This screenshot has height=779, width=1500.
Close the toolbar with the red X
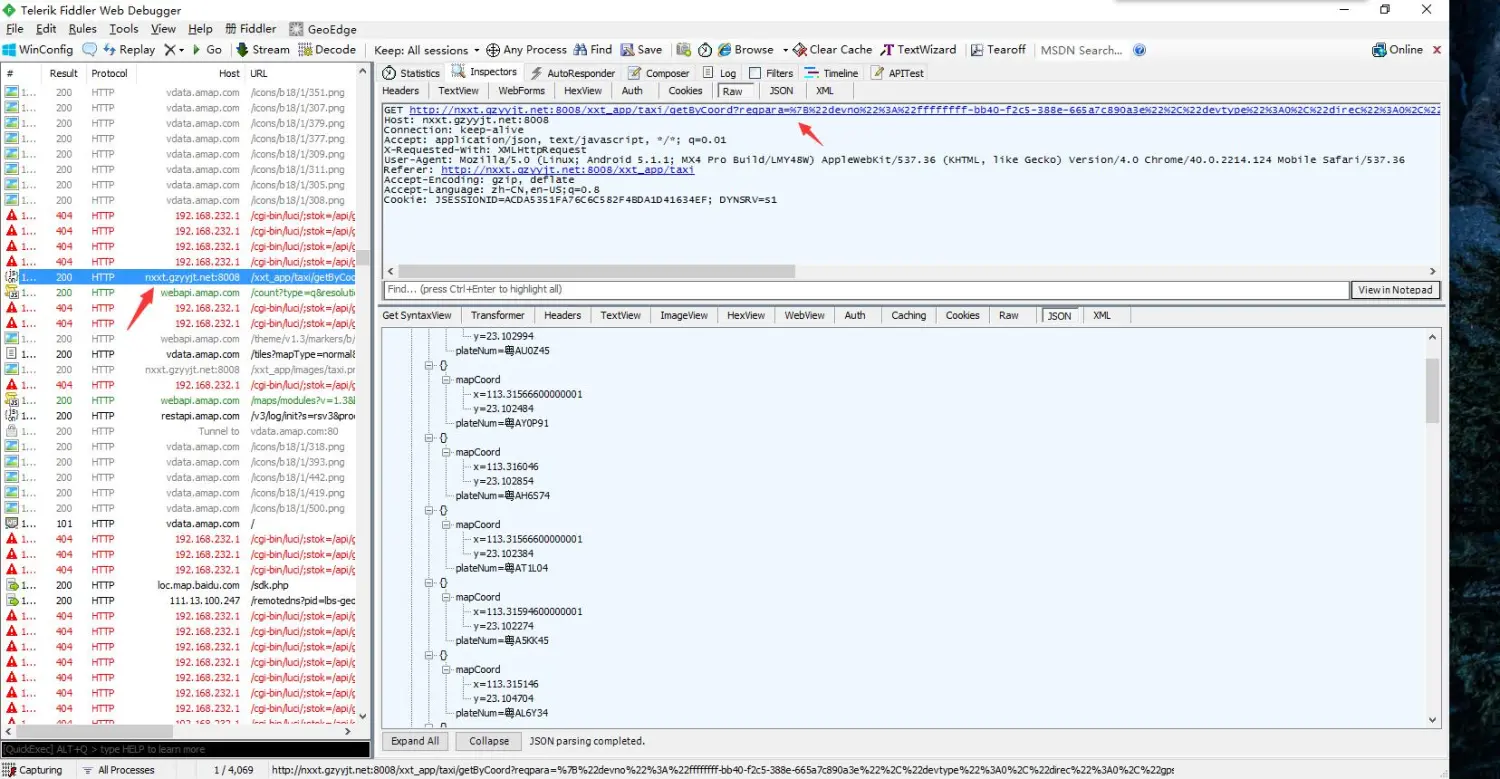(1437, 49)
